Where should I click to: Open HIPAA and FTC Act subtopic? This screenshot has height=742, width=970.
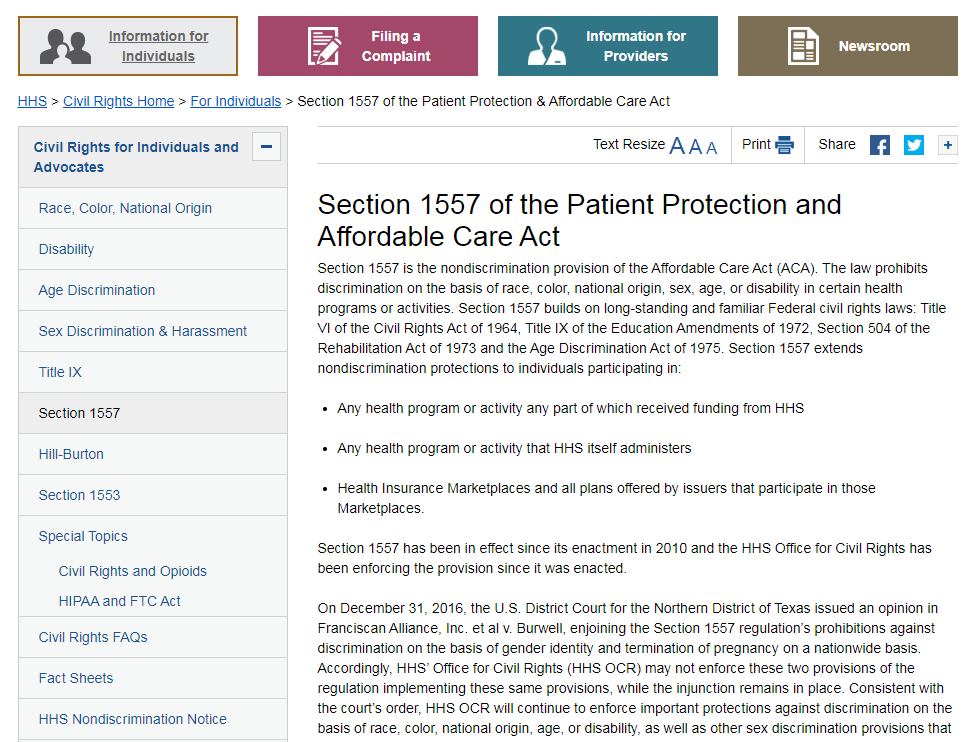(120, 601)
